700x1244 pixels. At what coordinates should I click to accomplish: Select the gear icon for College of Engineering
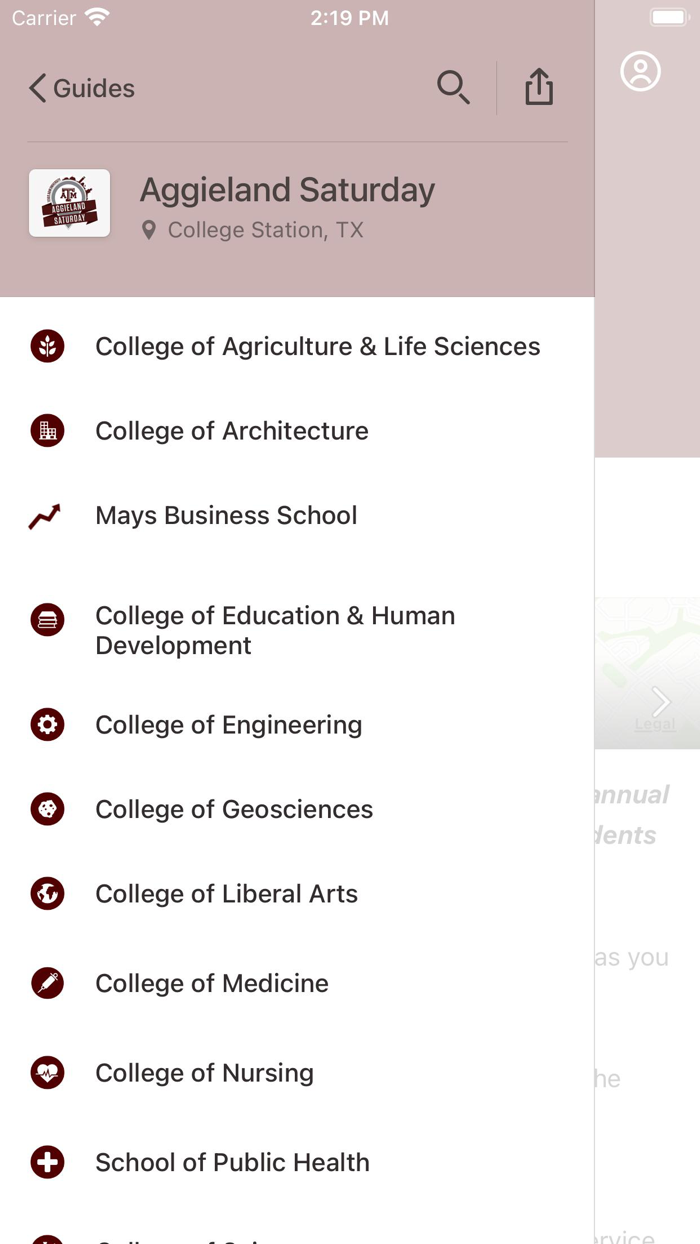pos(47,724)
